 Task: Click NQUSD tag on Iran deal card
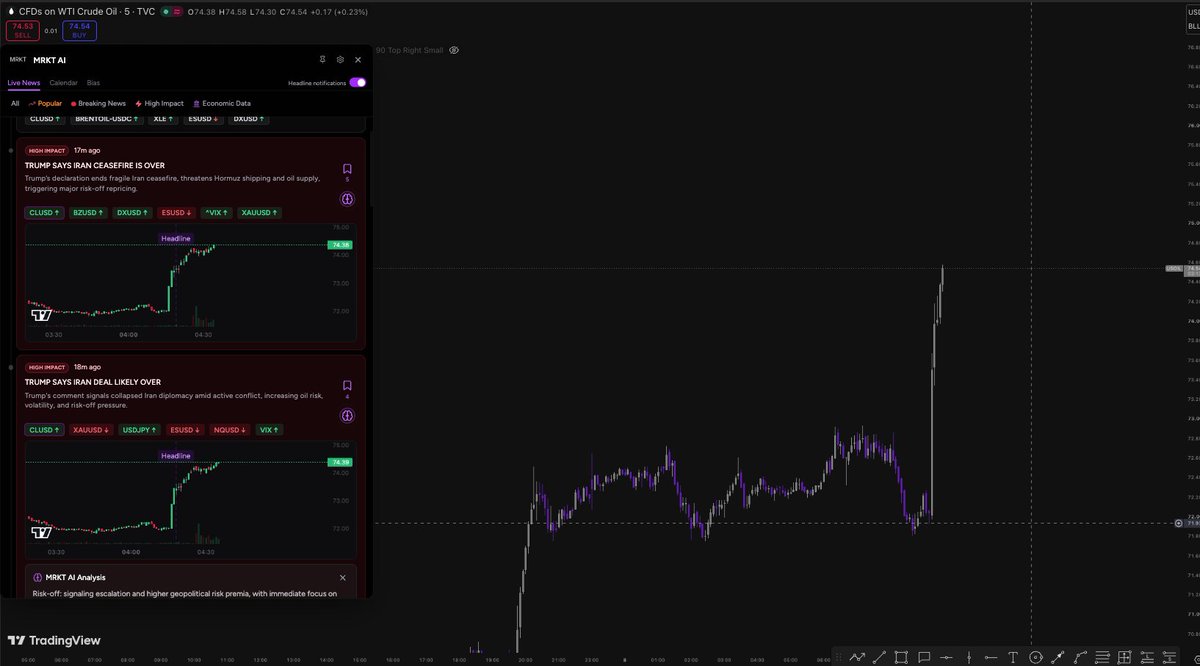pyautogui.click(x=229, y=430)
